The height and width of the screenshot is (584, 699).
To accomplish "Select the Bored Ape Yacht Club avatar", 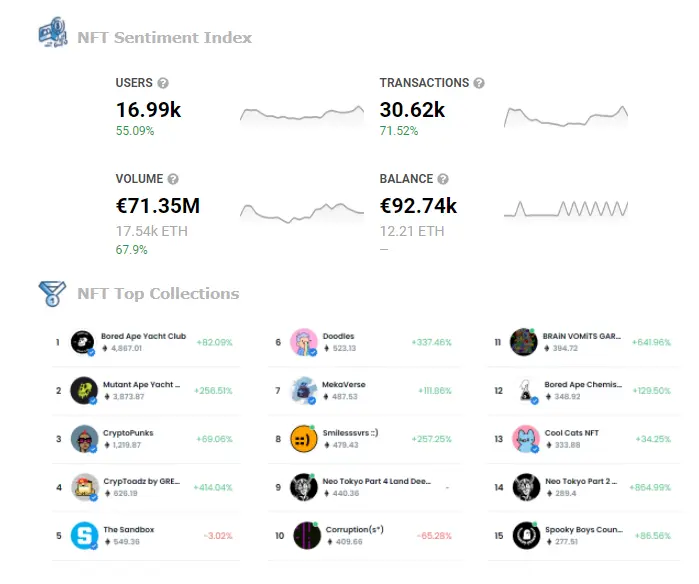I will coord(83,342).
